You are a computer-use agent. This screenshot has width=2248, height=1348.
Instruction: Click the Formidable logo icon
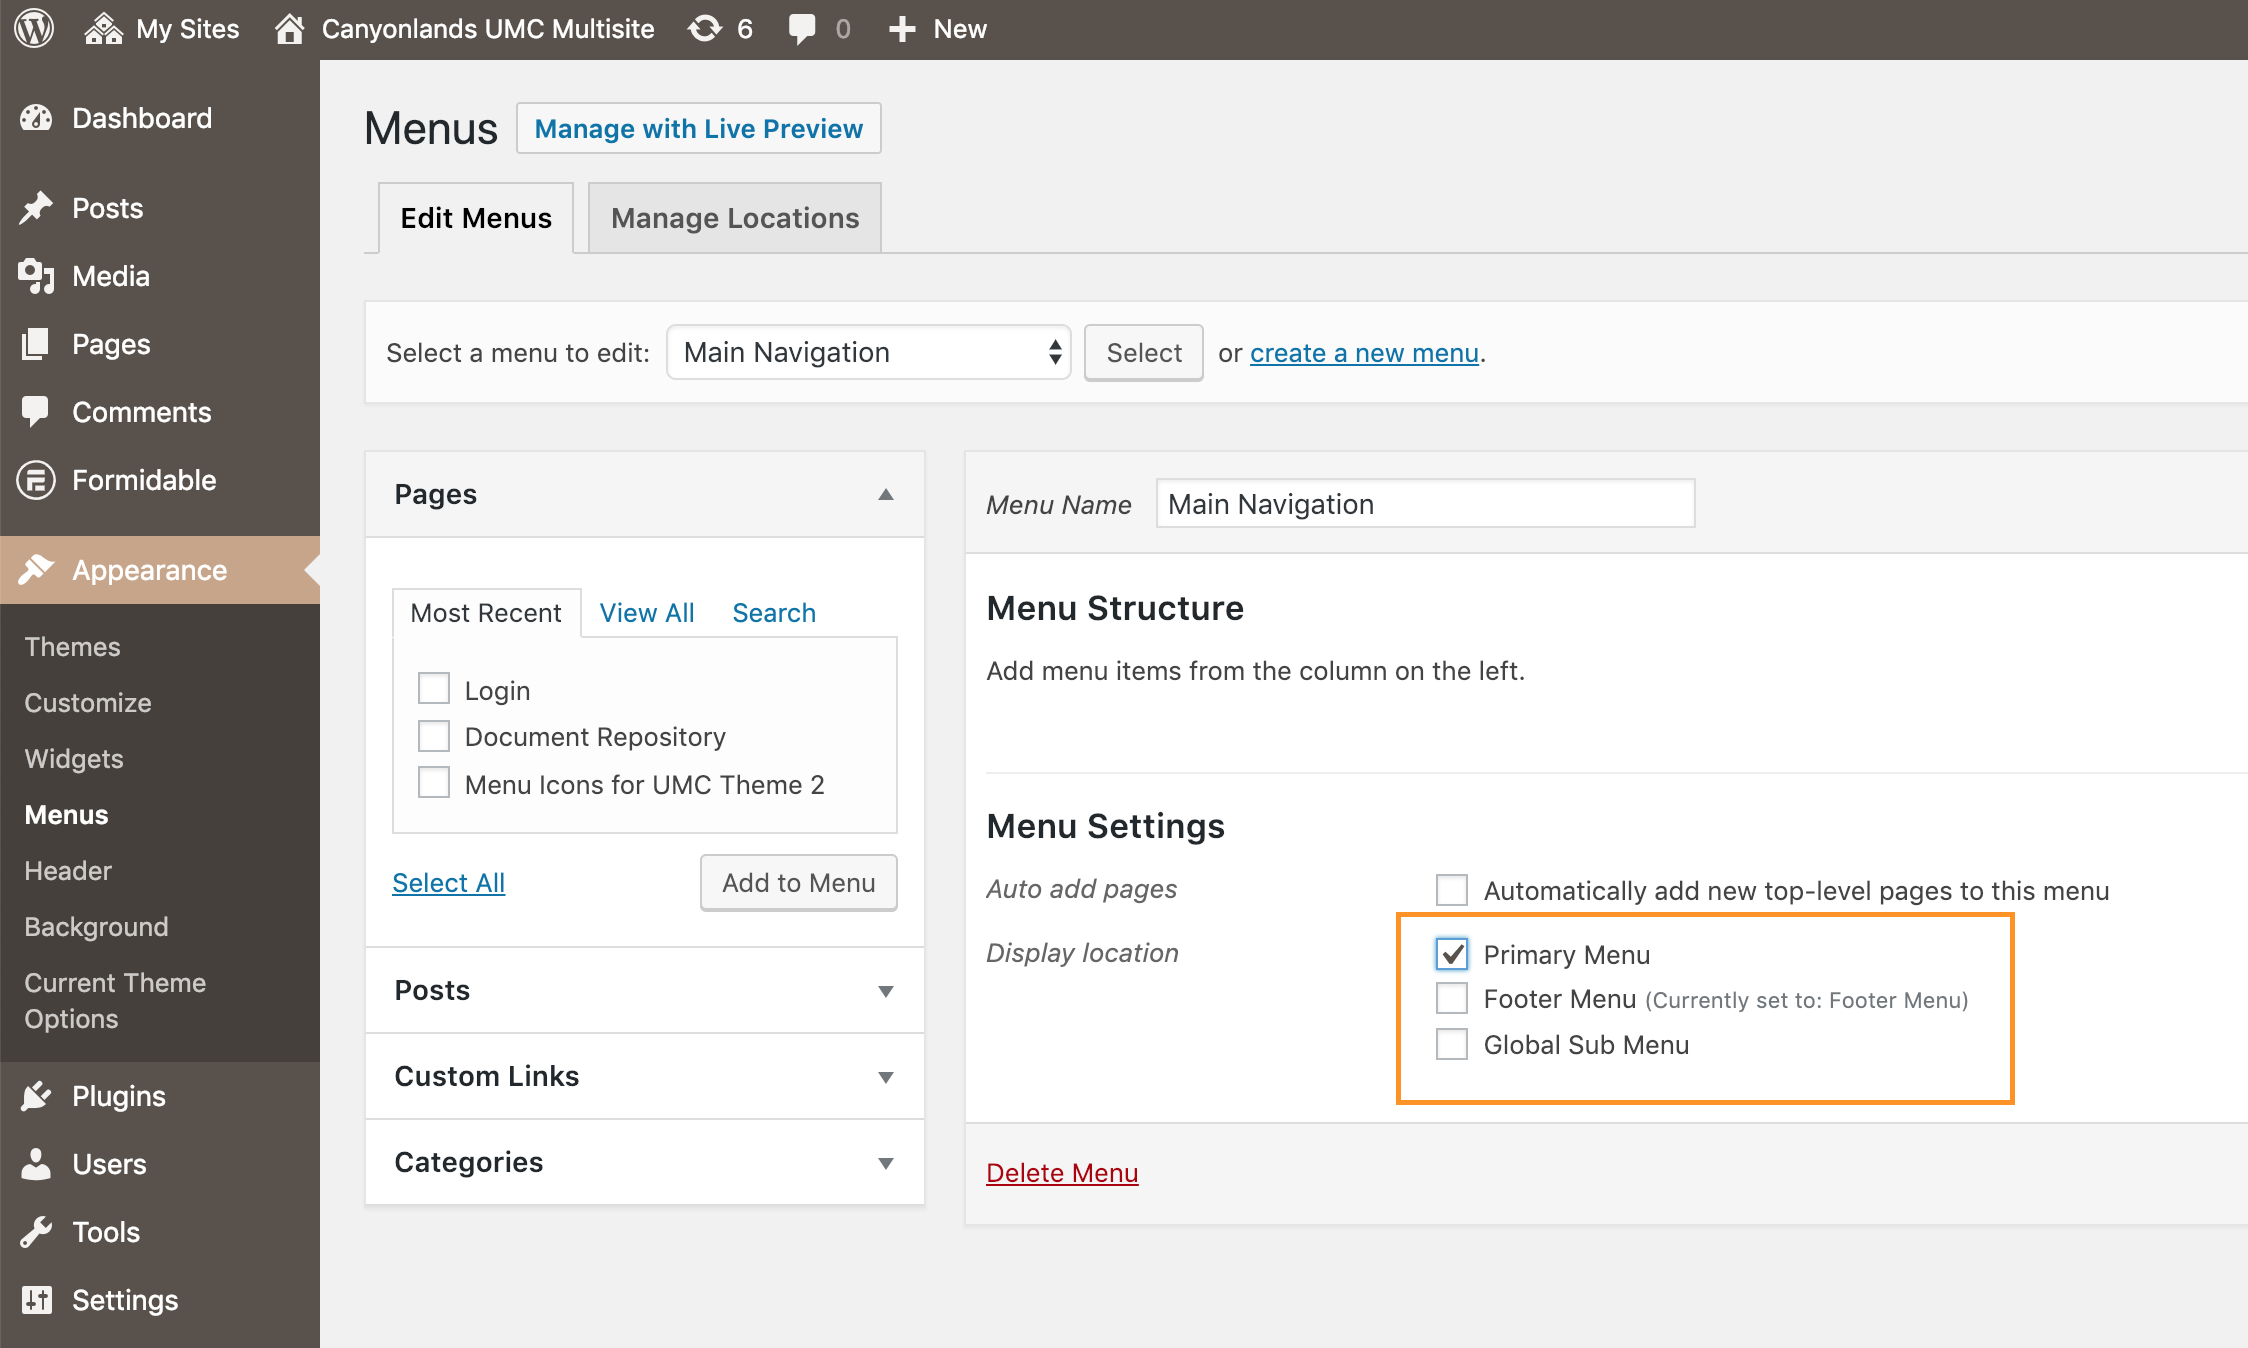click(36, 480)
